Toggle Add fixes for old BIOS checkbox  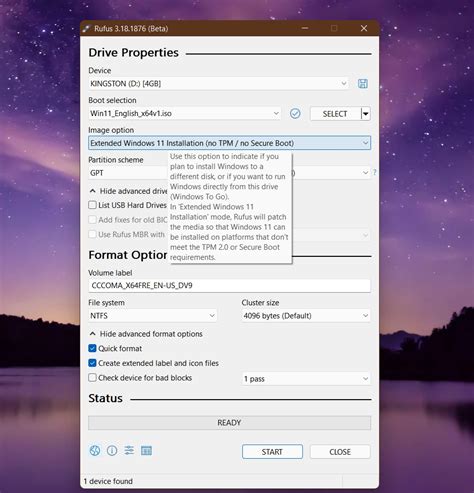(92, 220)
